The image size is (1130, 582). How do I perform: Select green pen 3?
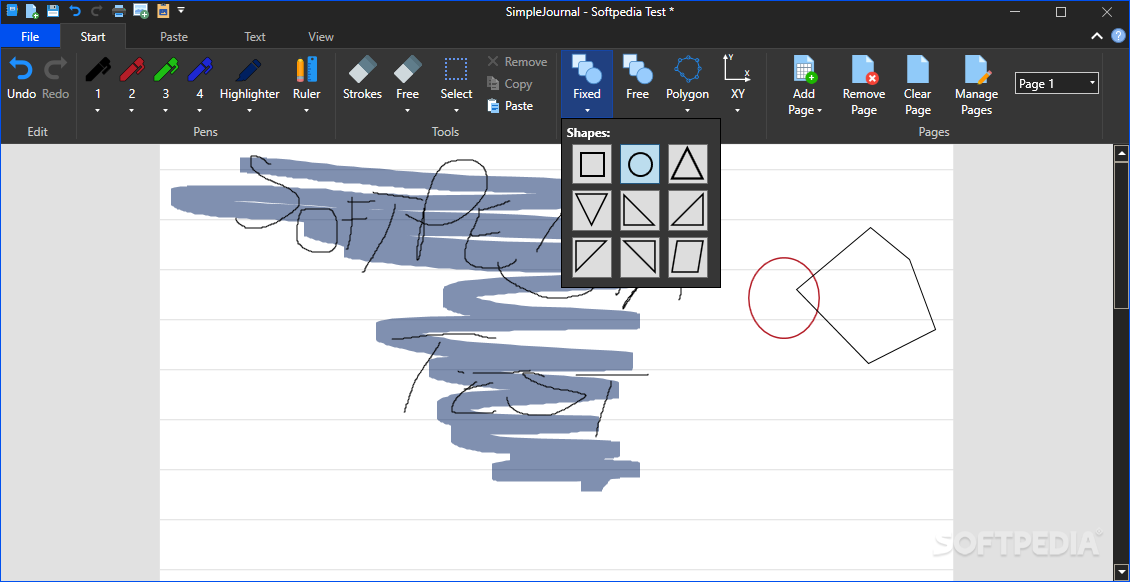coord(166,79)
